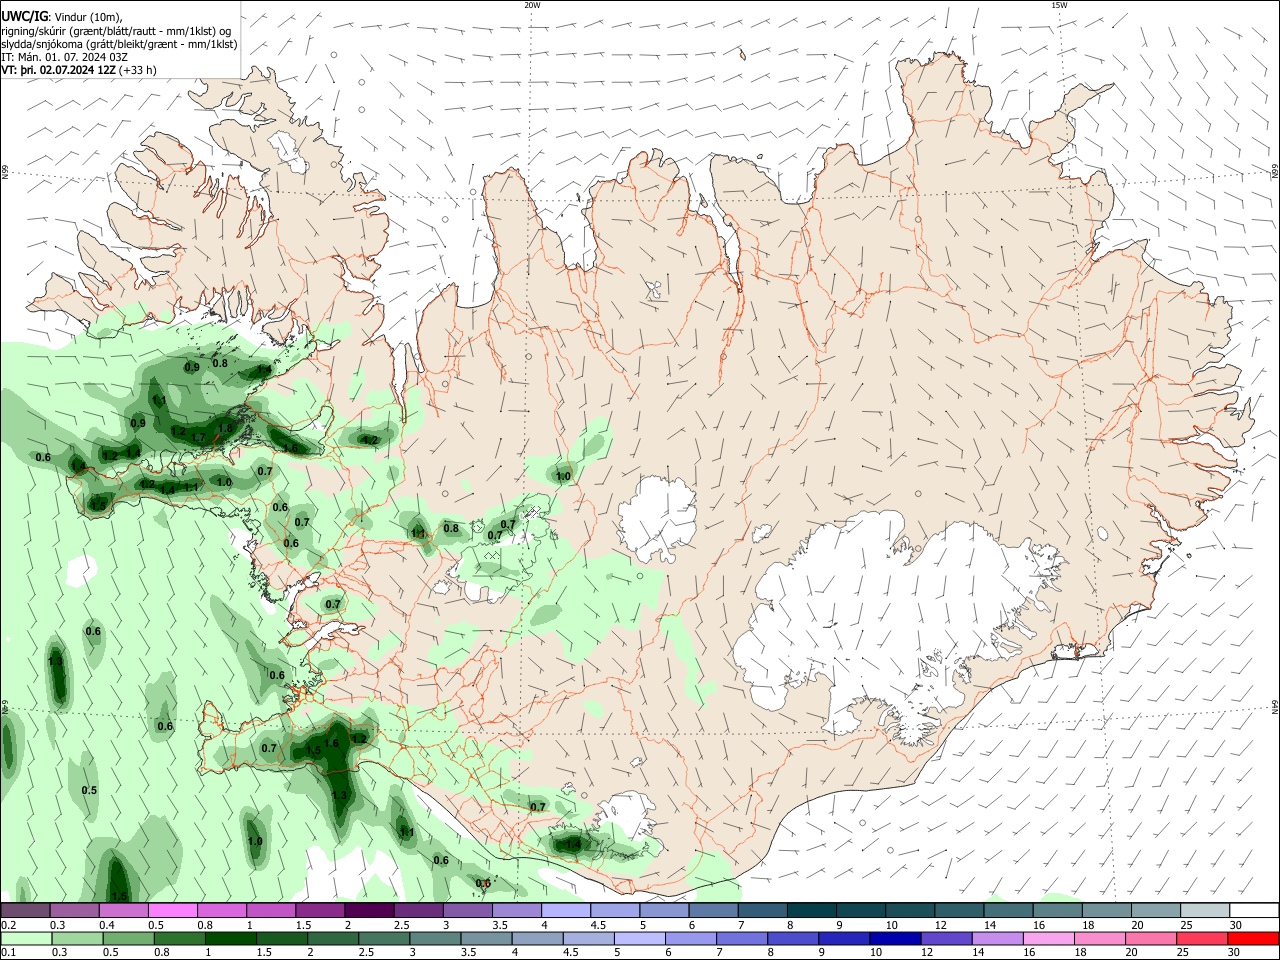1280x960 pixels.
Task: Click the lavender 3.5–4 snow legend swatch
Action: coord(515,911)
